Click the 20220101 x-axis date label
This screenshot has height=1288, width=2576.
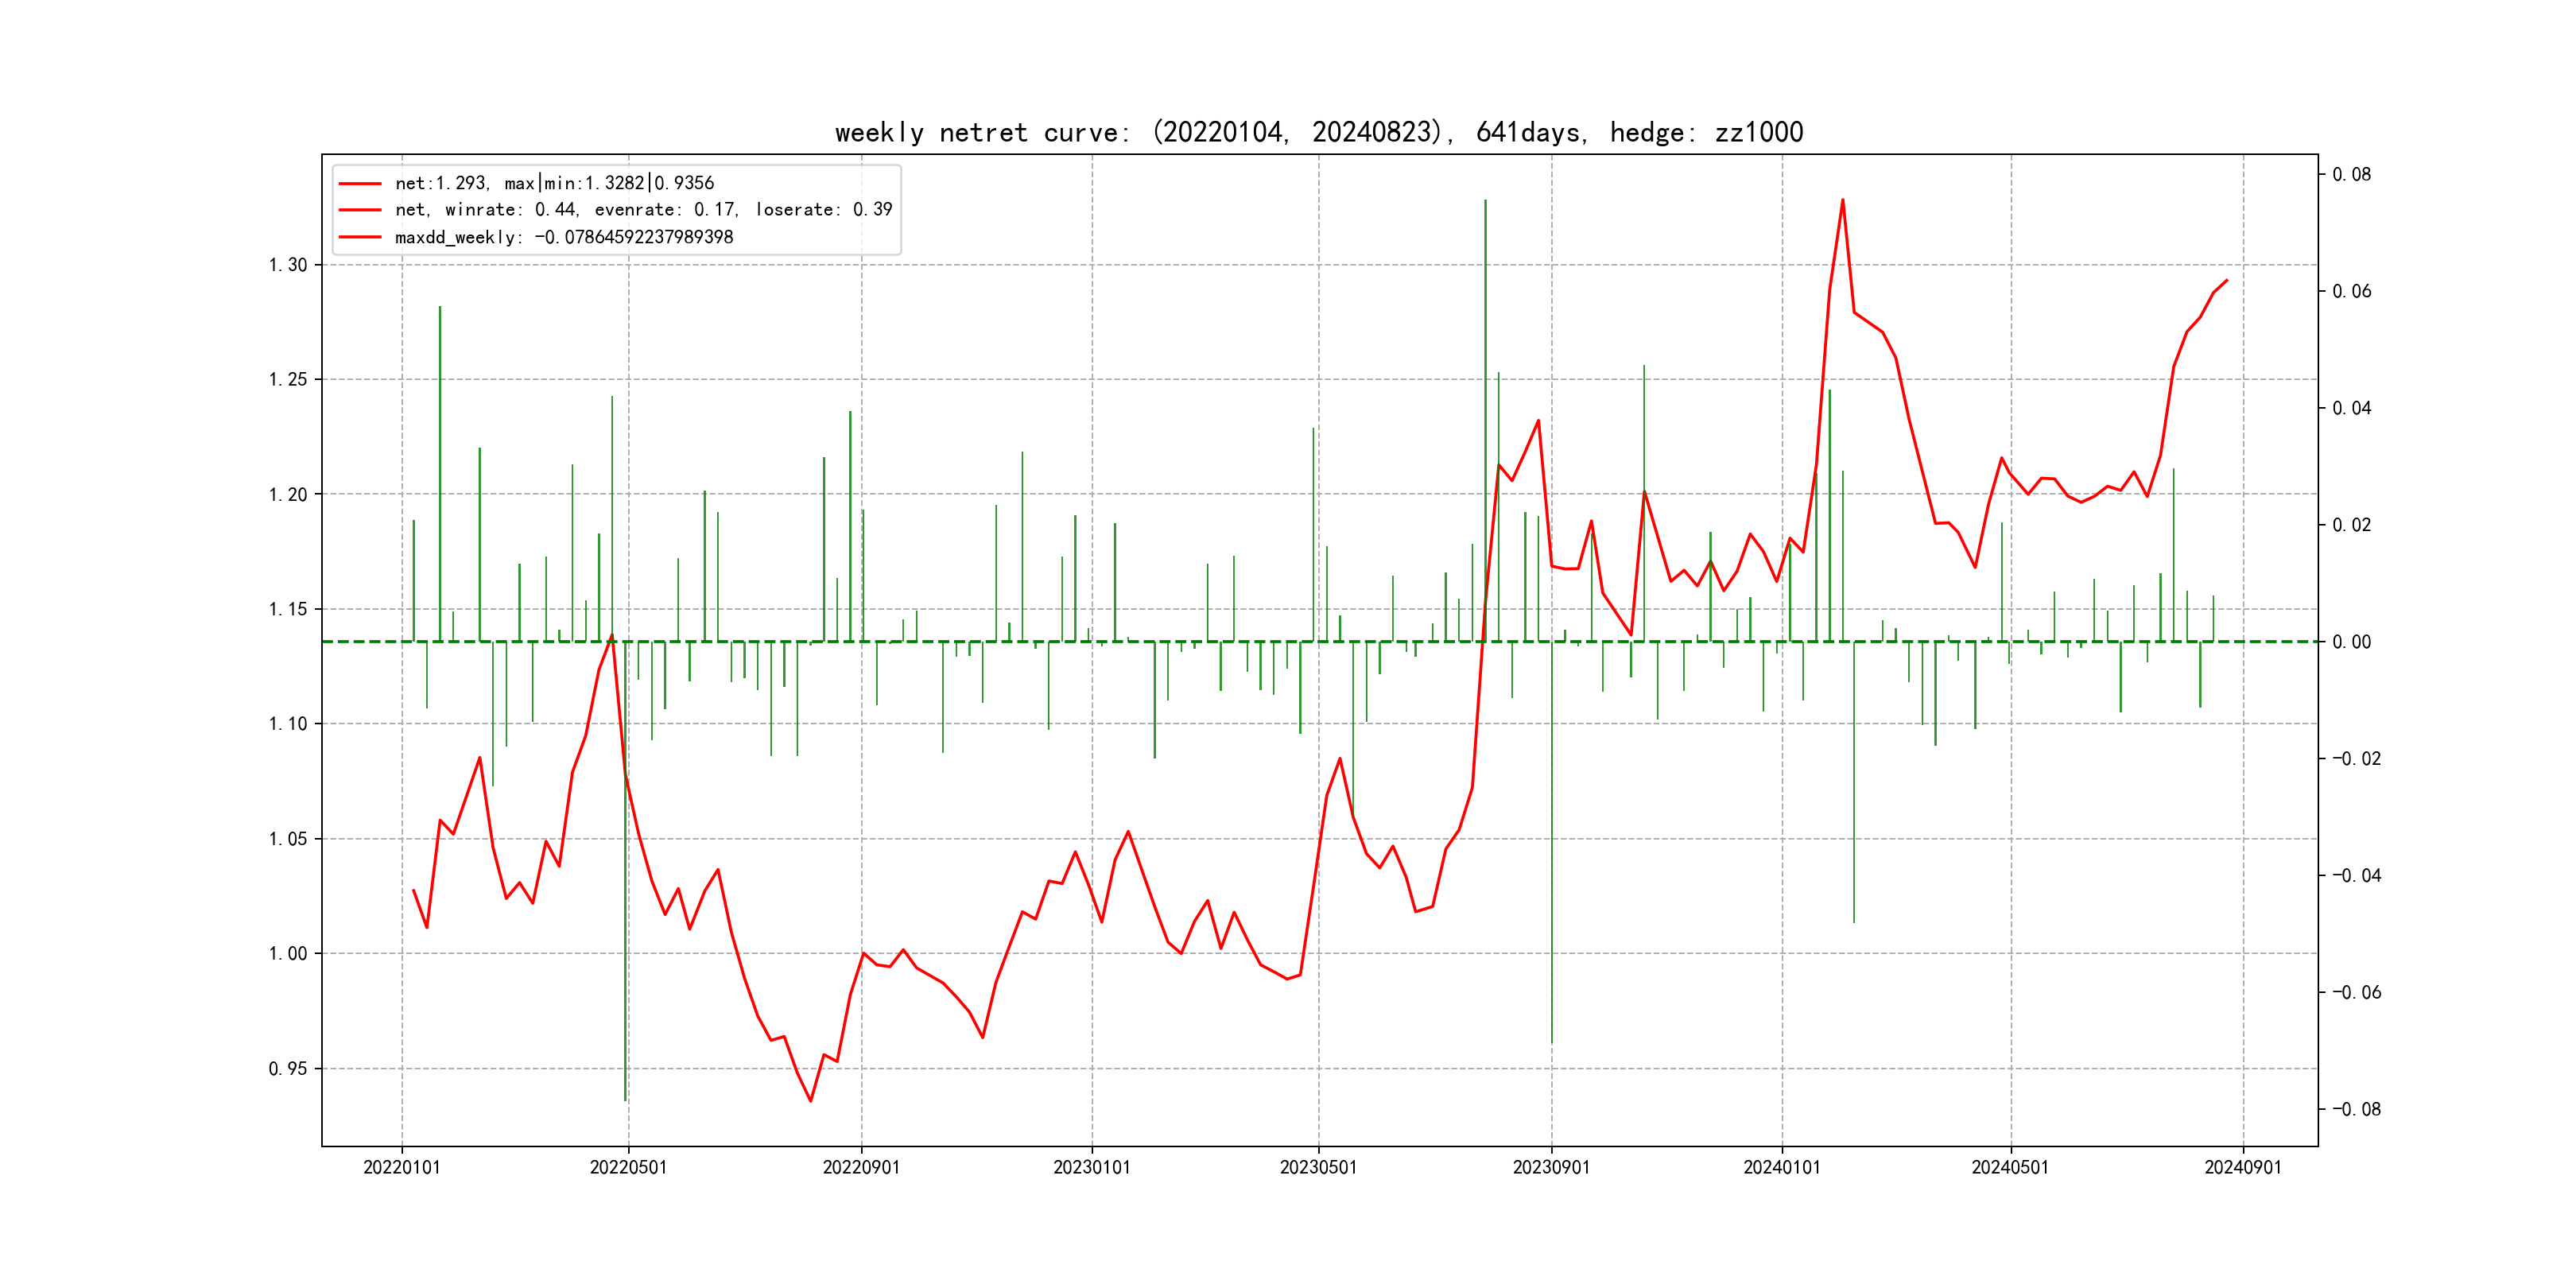pyautogui.click(x=401, y=1167)
